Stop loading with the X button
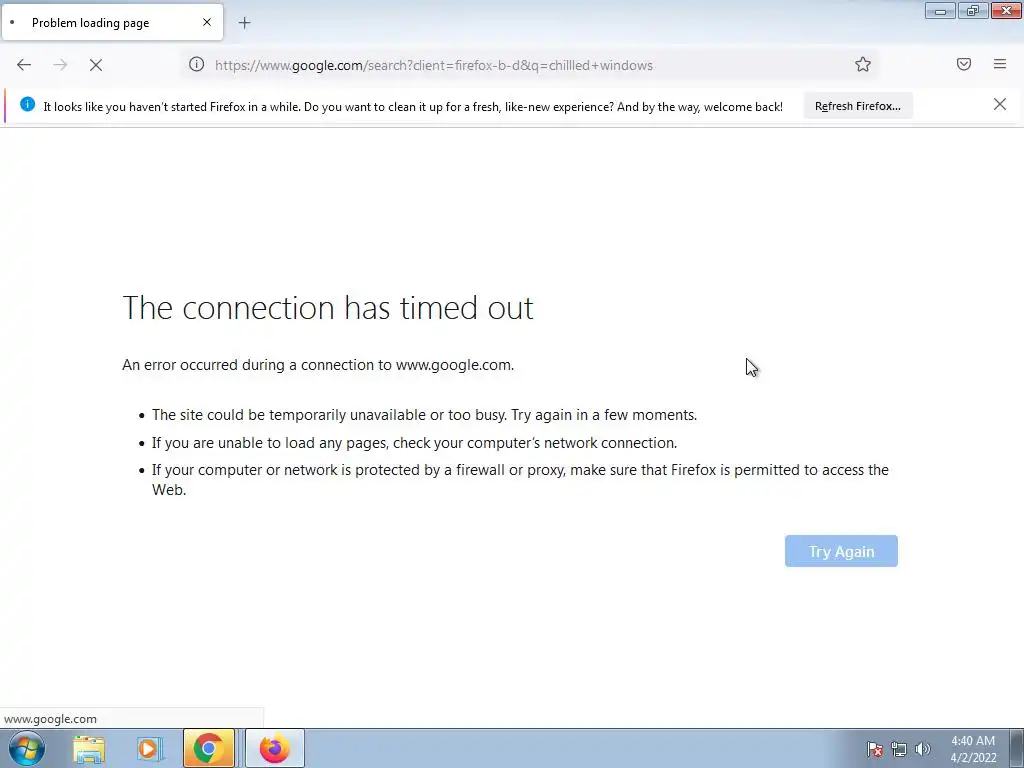1024x768 pixels. click(96, 65)
